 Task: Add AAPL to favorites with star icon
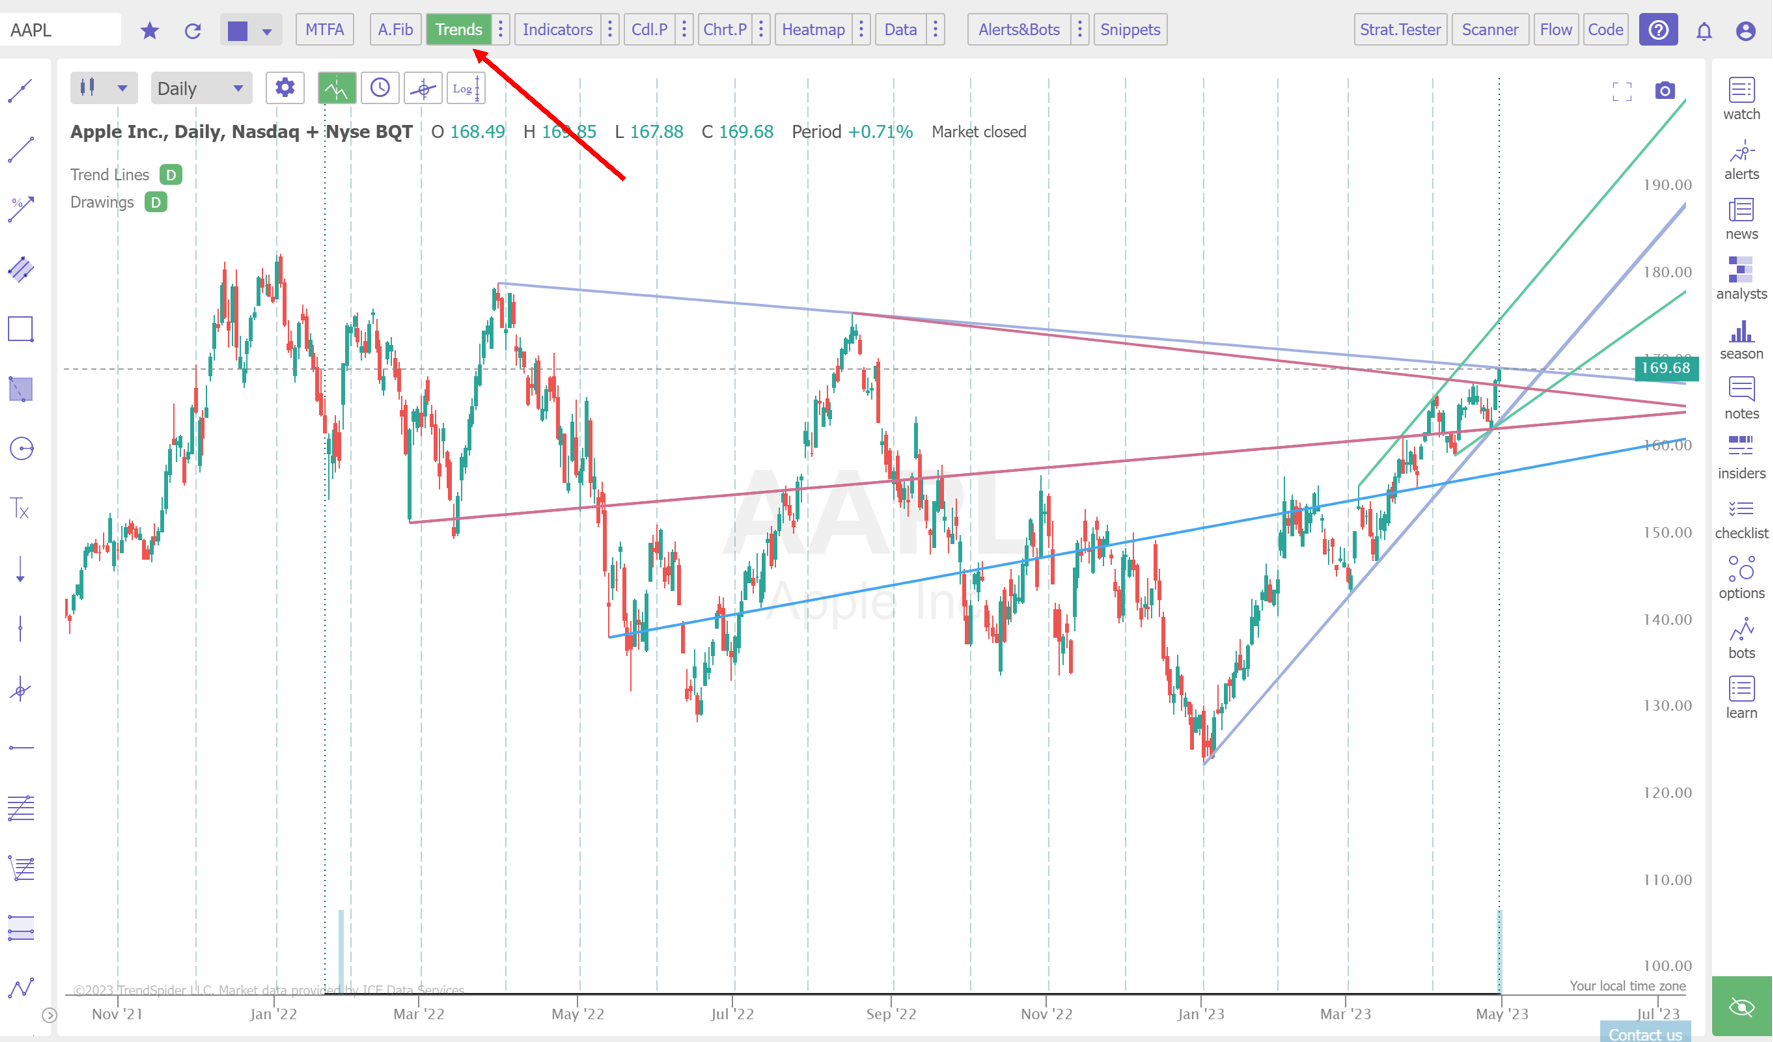[x=150, y=30]
